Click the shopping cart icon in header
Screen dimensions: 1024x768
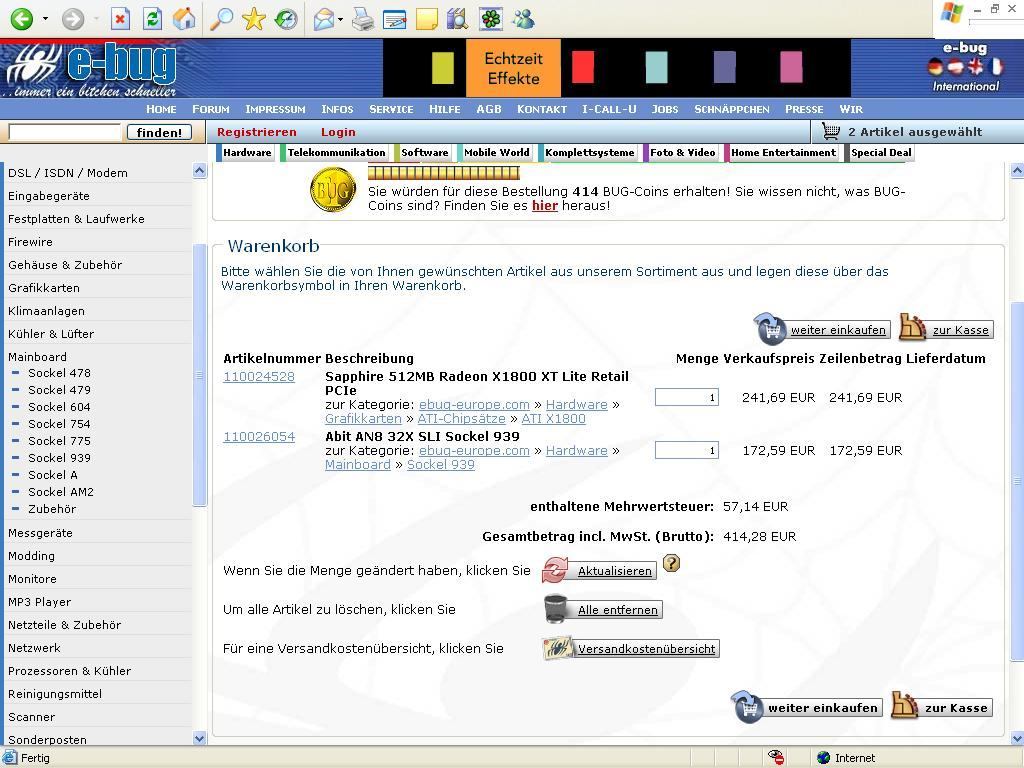point(831,131)
